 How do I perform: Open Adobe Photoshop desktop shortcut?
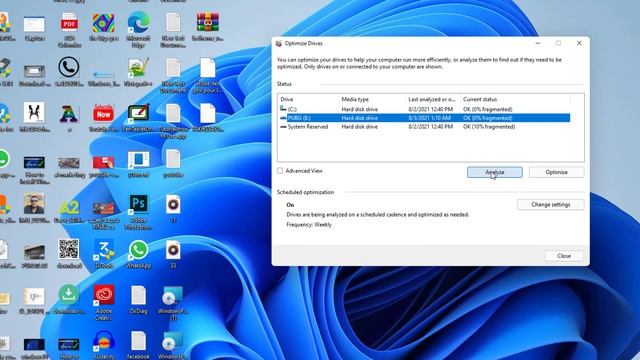coord(138,204)
